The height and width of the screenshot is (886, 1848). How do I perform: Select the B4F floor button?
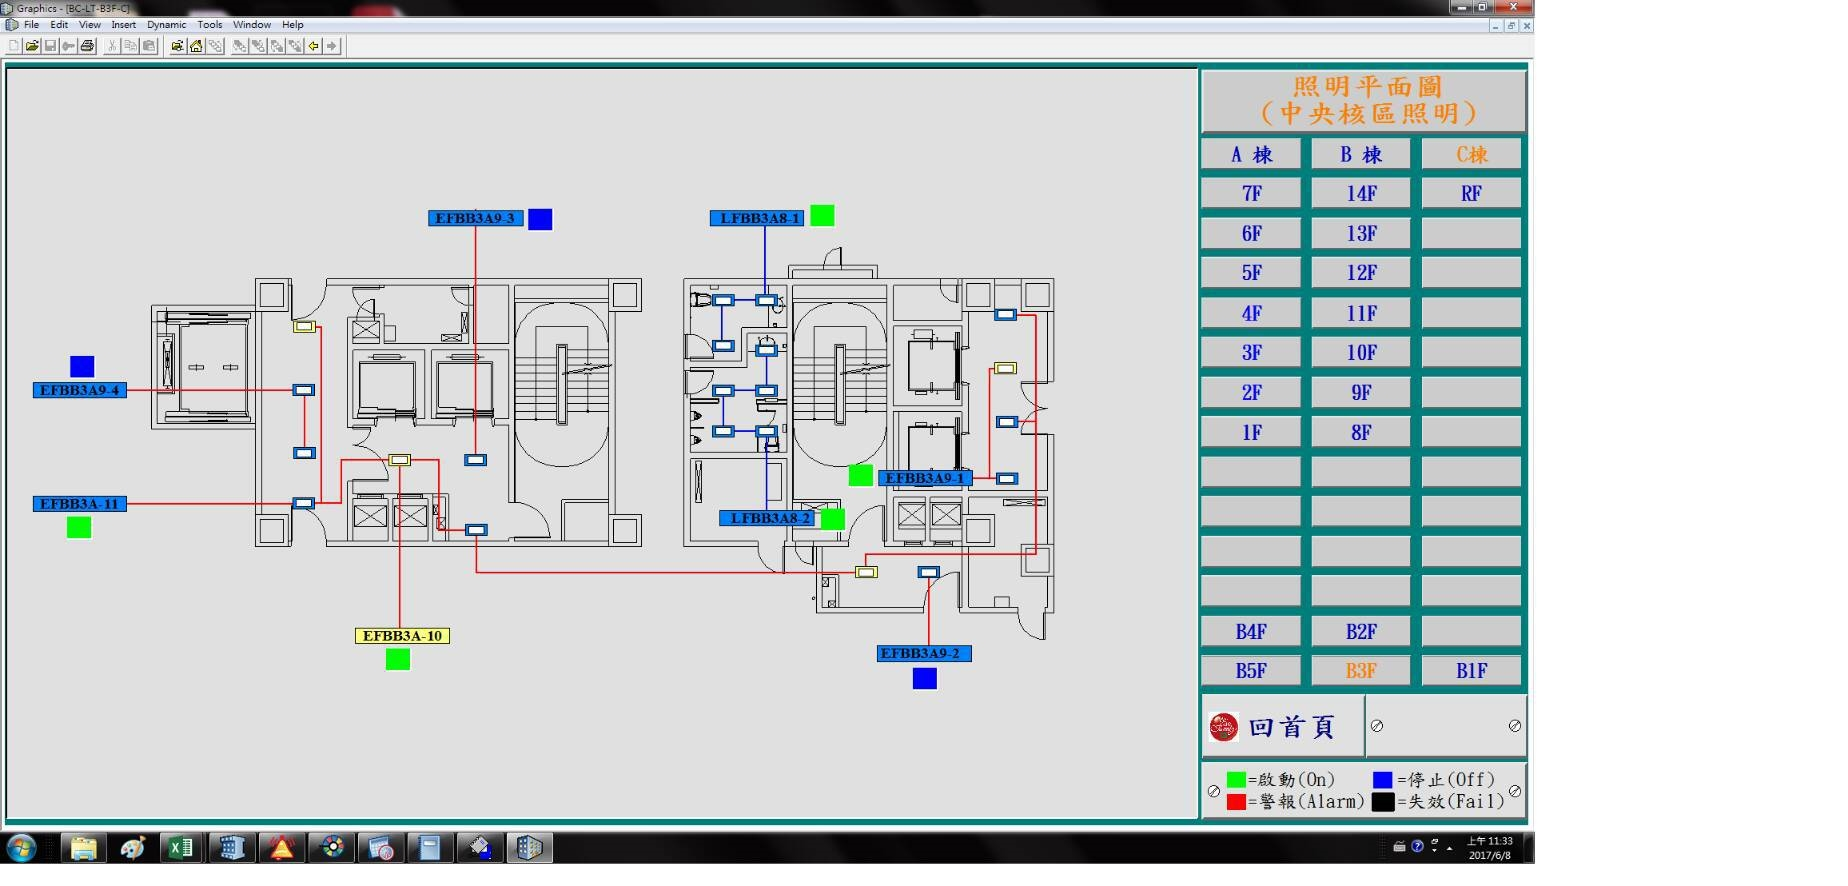coord(1251,632)
